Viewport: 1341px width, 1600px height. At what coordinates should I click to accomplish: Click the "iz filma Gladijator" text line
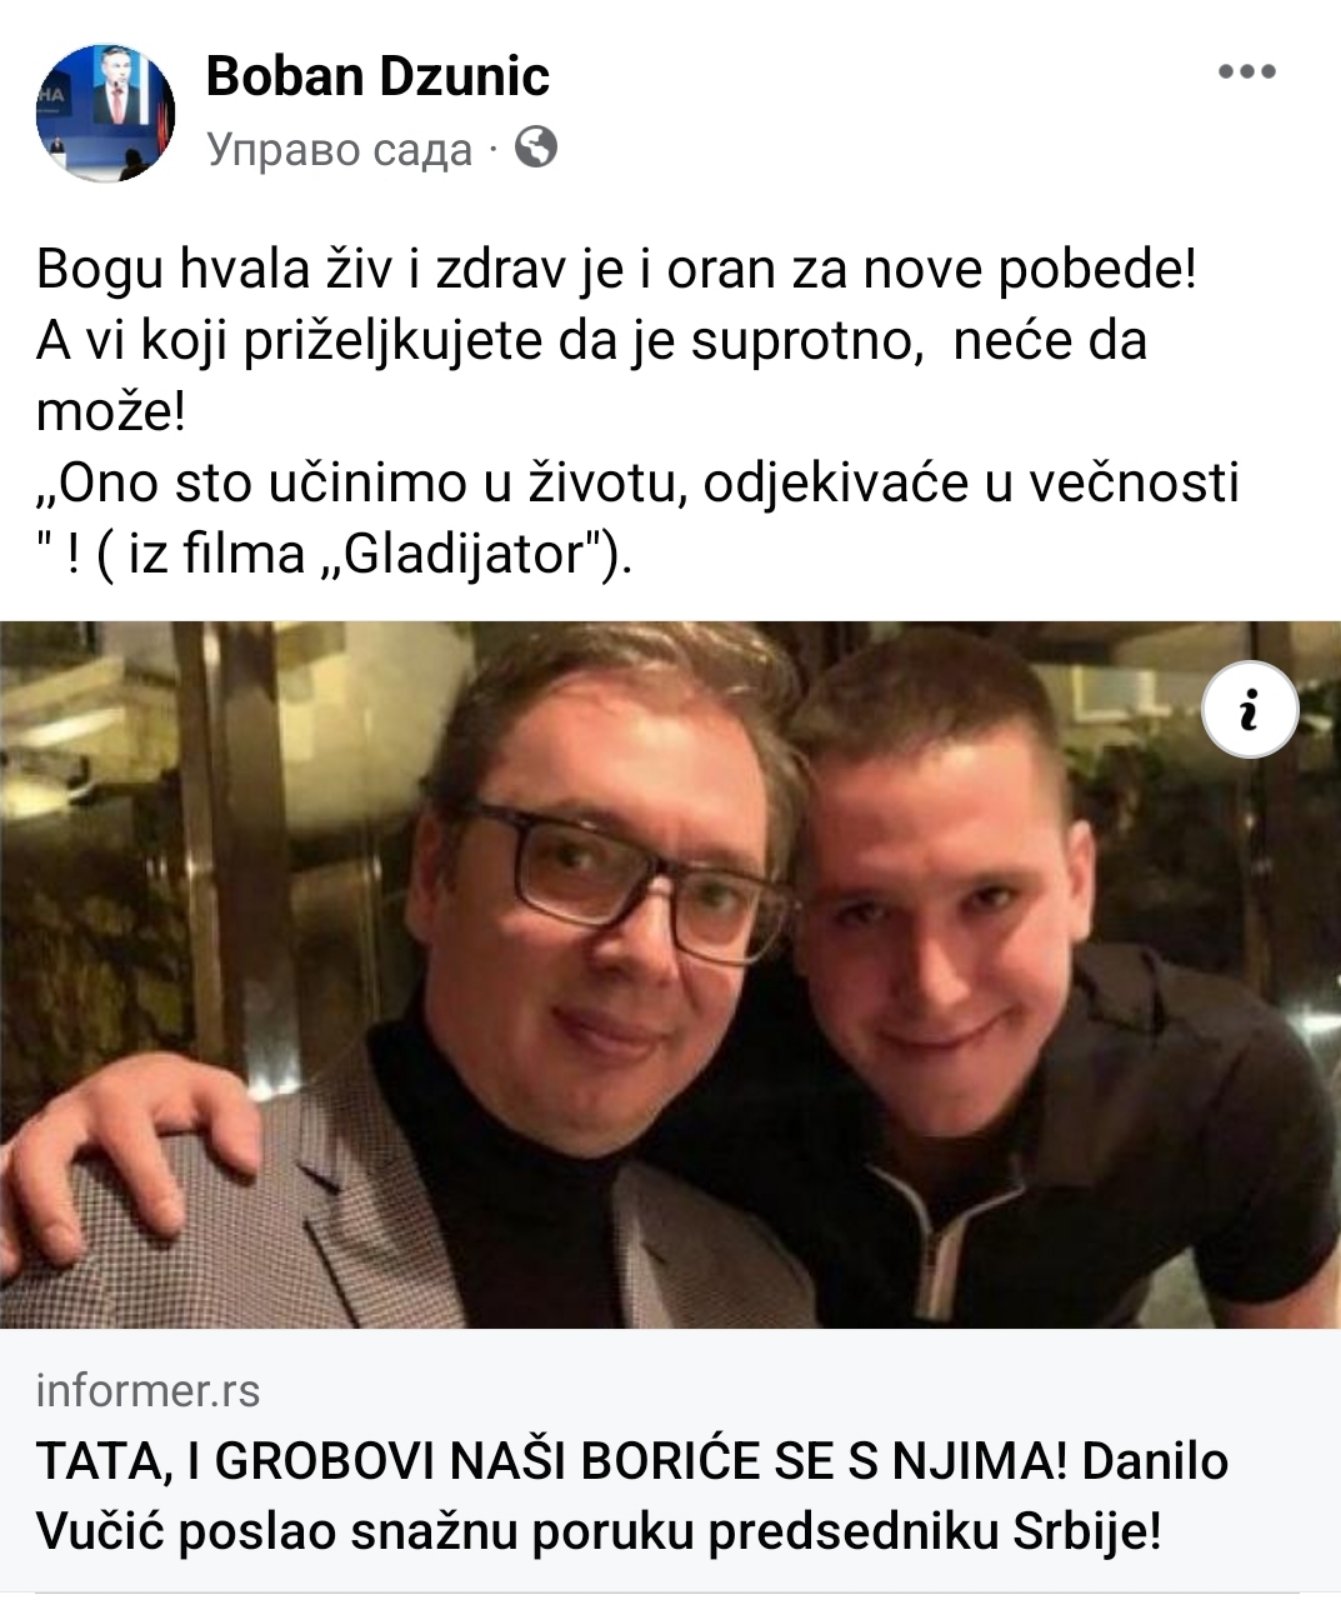click(334, 554)
